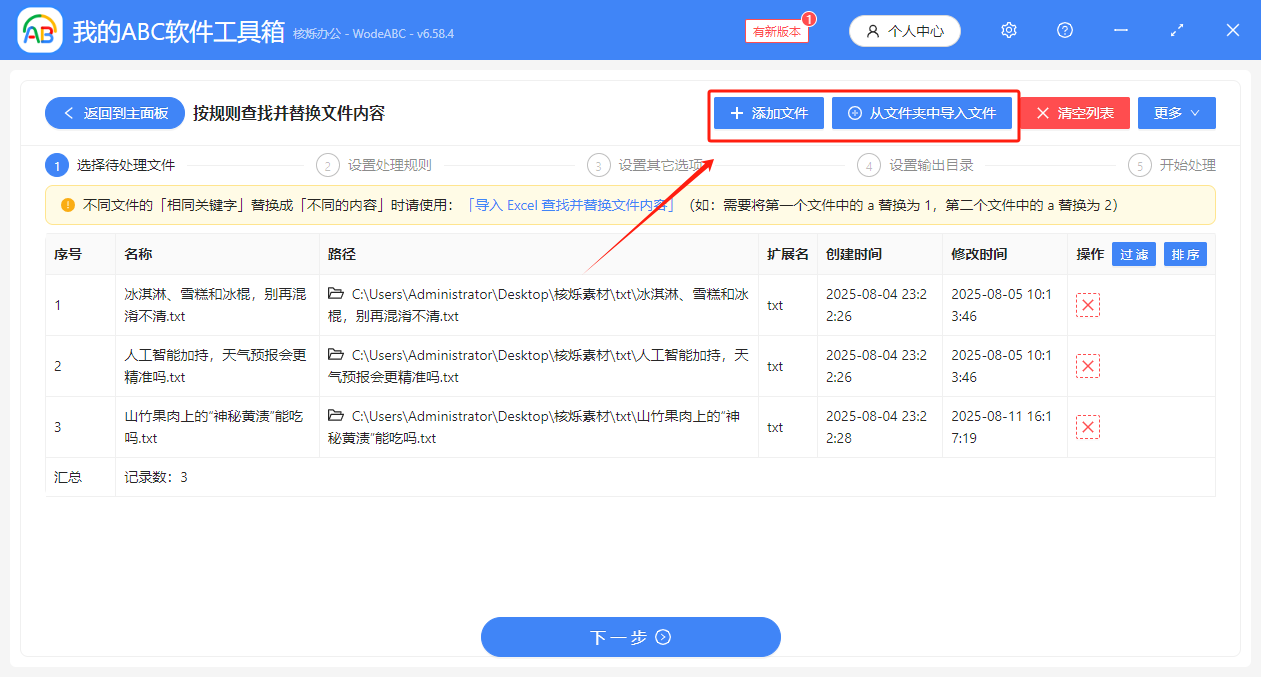Expand the 更多 dropdown menu

(1176, 113)
